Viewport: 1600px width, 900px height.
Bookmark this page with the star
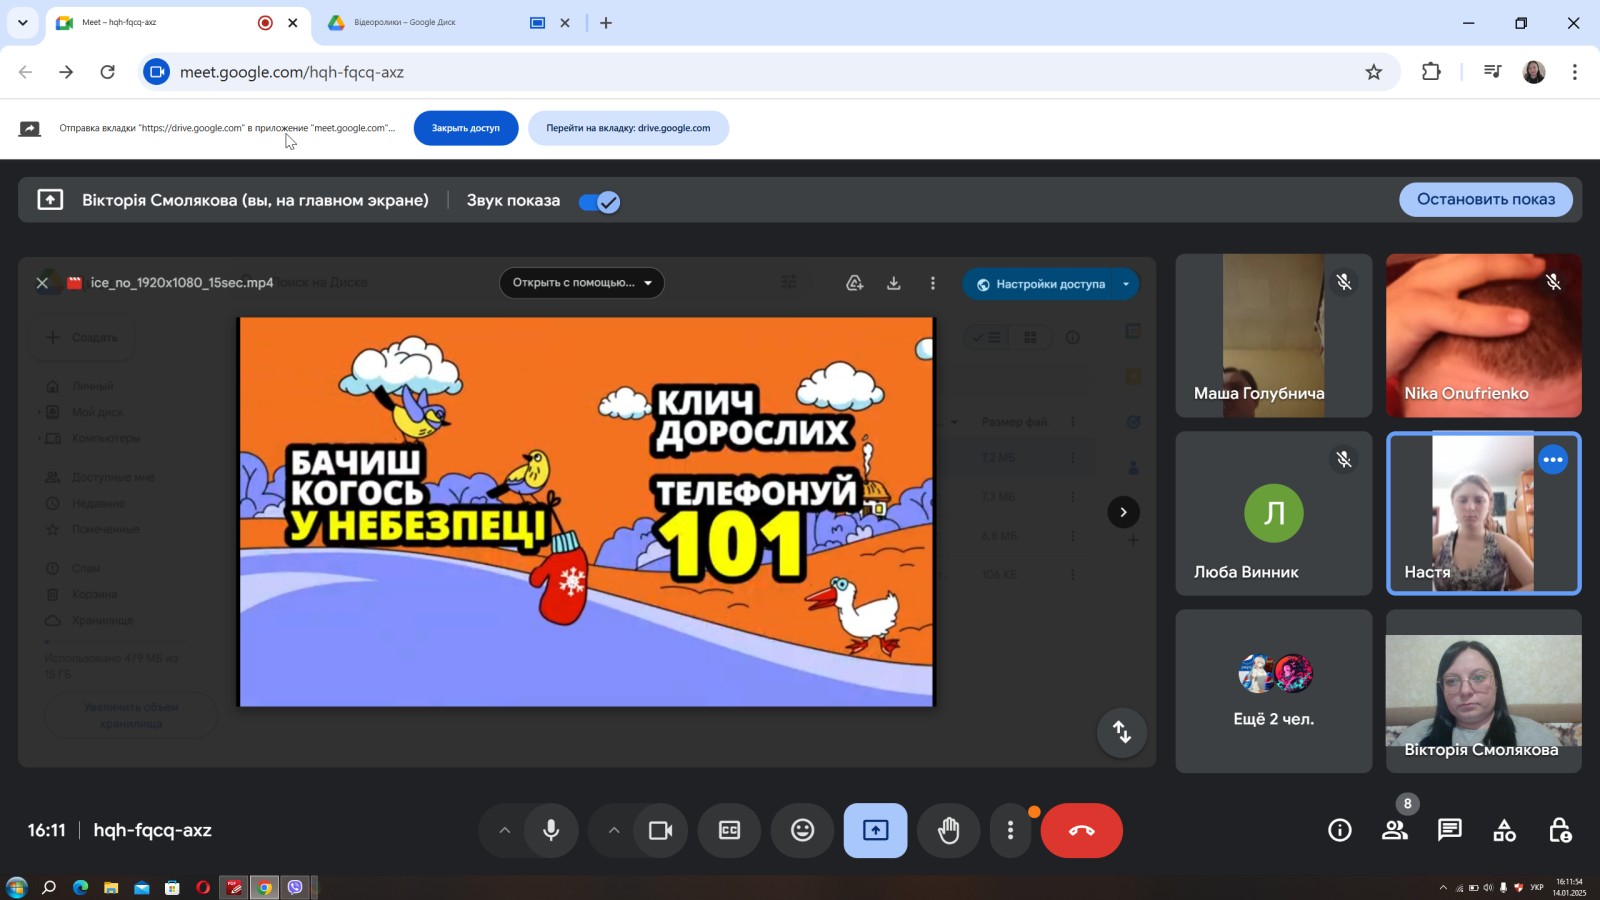[x=1374, y=72]
